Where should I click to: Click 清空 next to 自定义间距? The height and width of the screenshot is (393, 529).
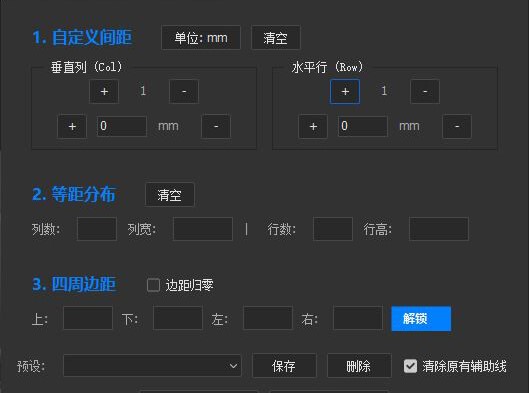point(276,37)
